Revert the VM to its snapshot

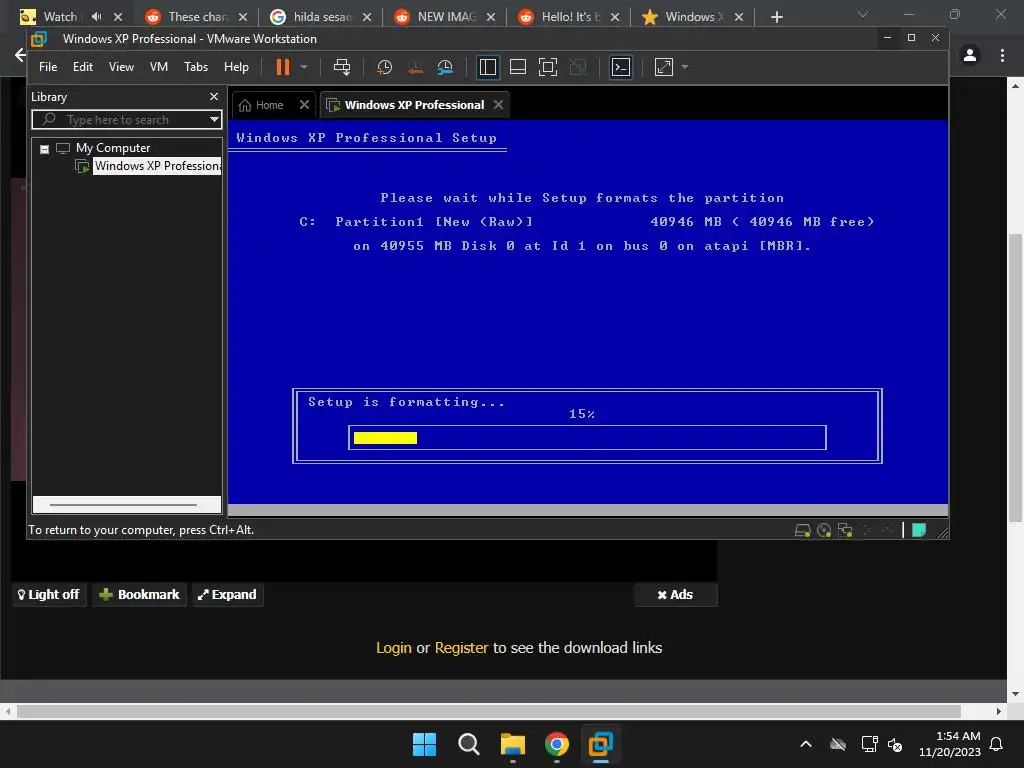coord(415,67)
